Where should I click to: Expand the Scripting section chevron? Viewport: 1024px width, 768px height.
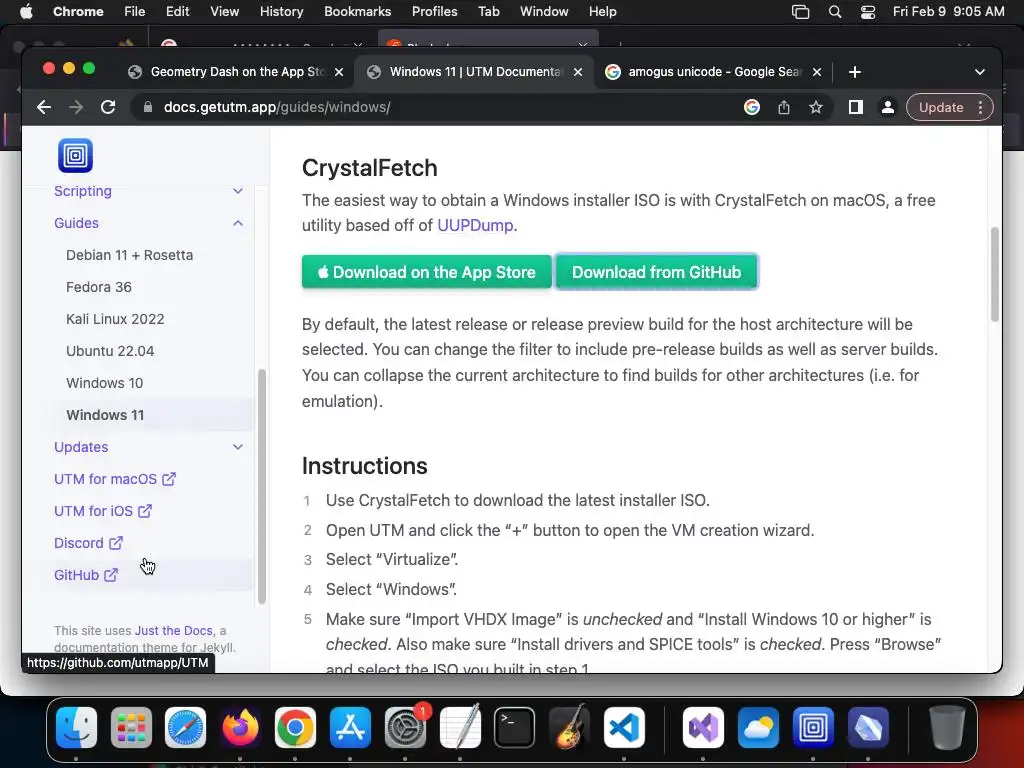coord(238,191)
